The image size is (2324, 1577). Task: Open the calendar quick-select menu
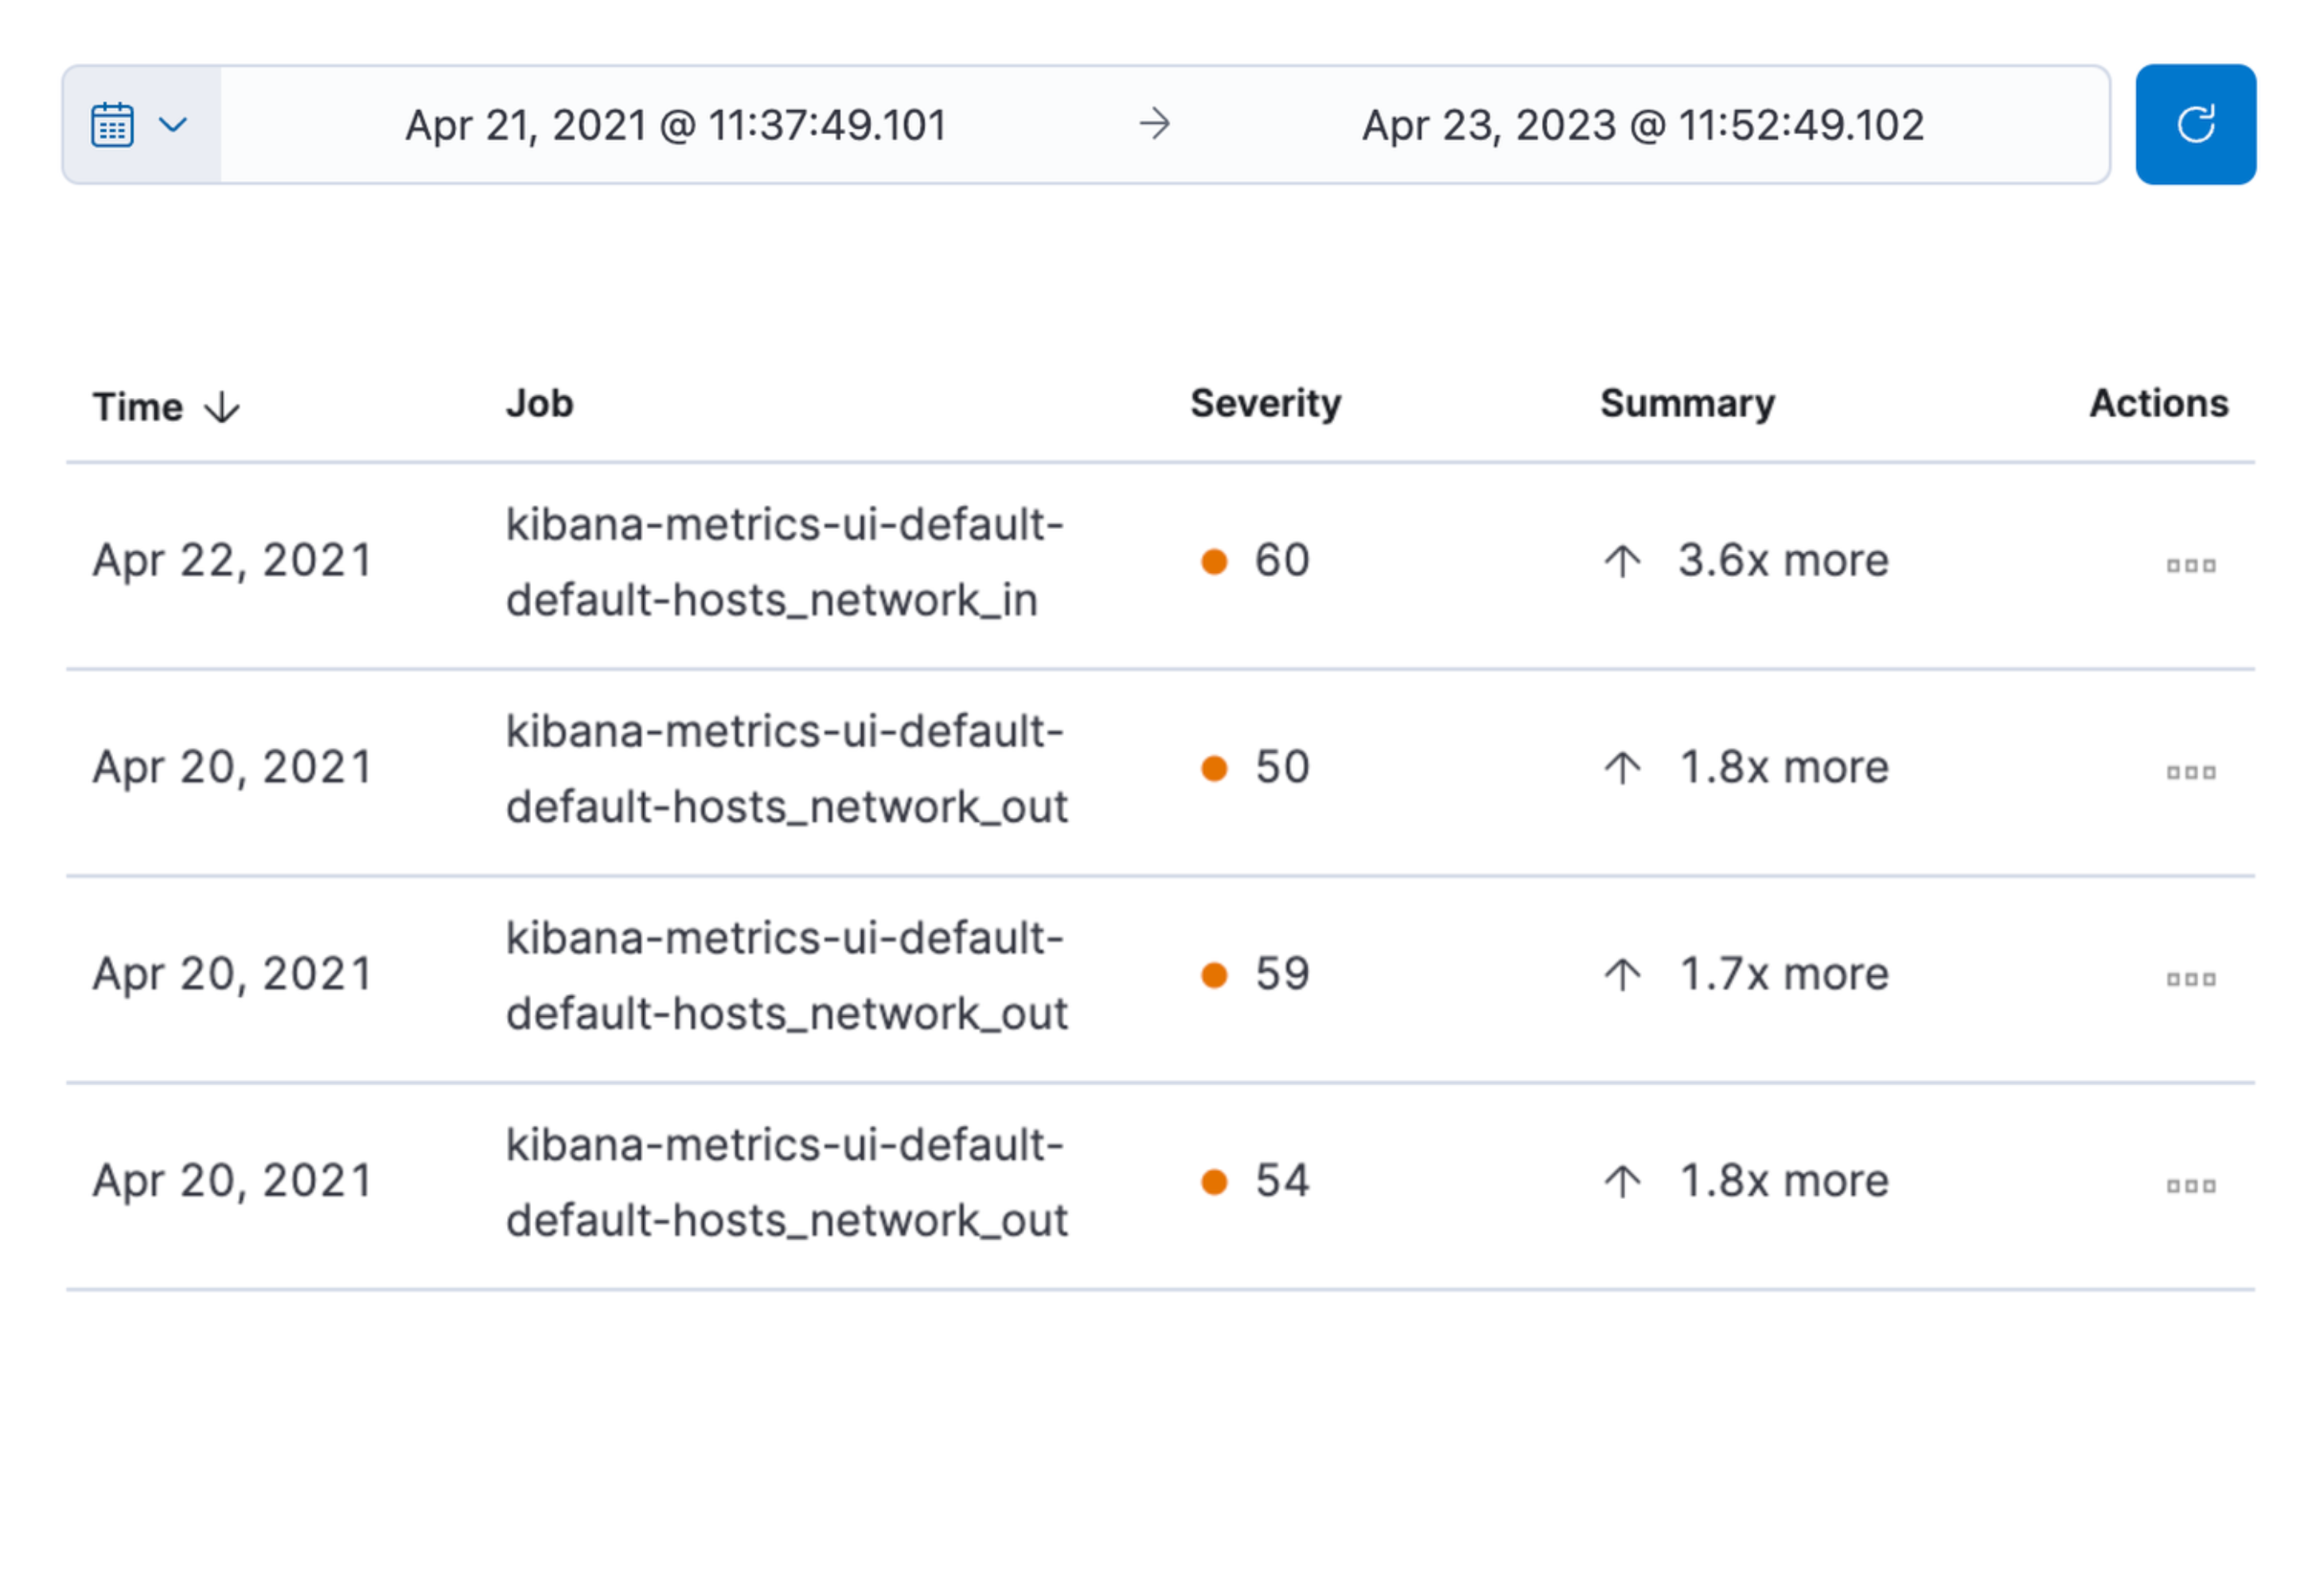click(x=140, y=125)
